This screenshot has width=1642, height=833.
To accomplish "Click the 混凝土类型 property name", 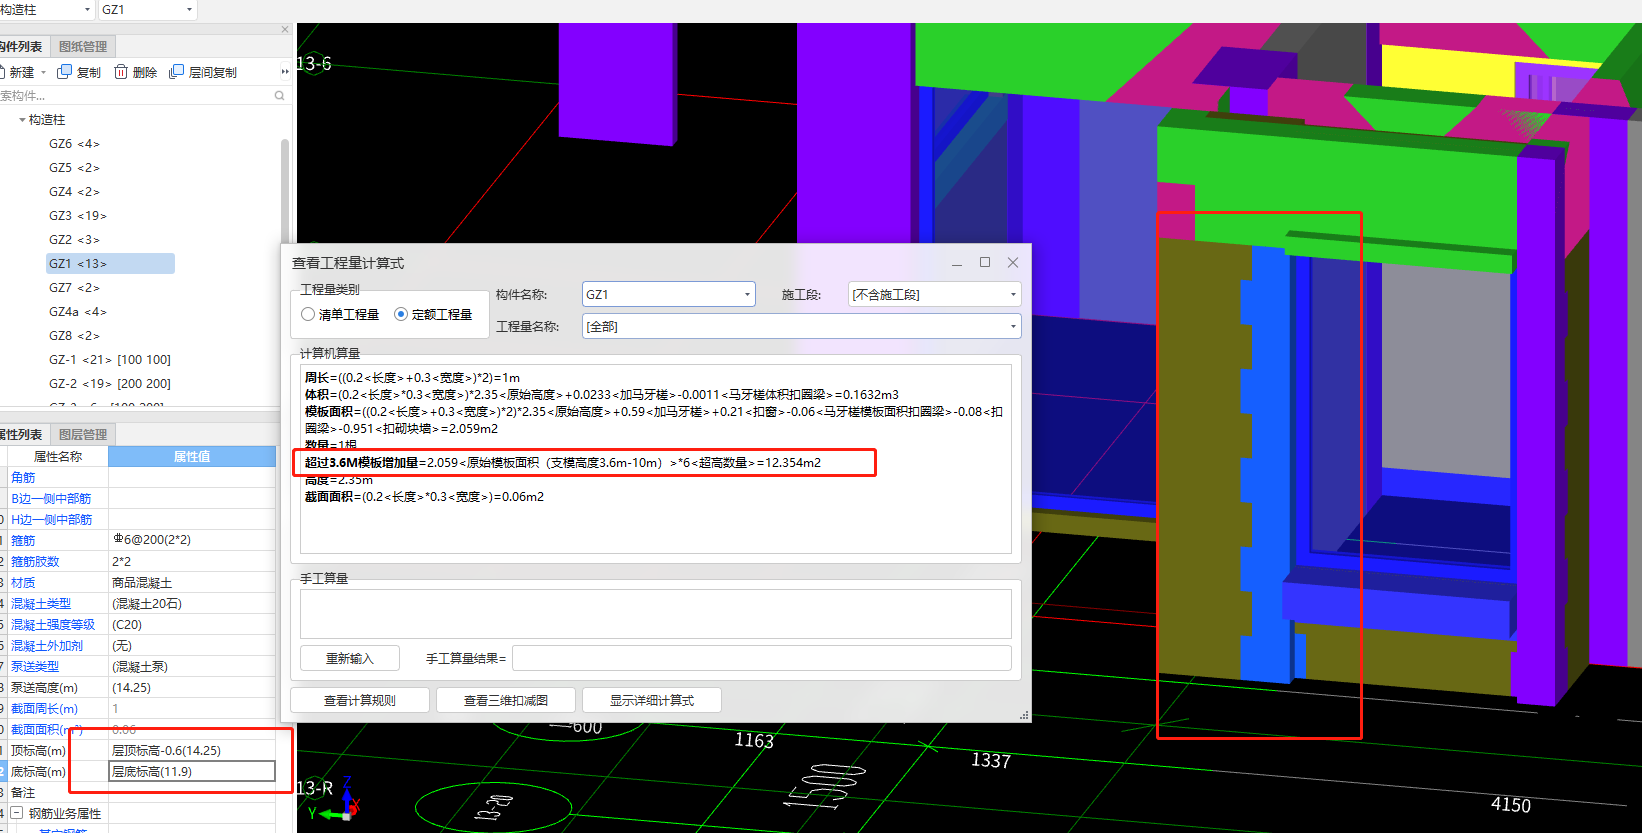I will click(x=41, y=603).
